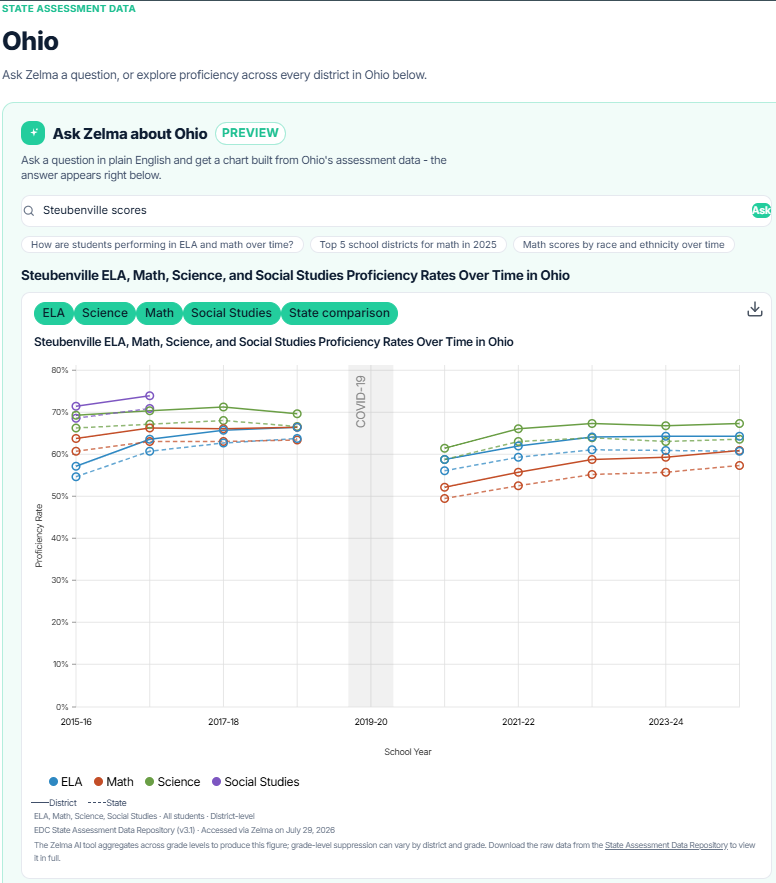Click the 2017-18 axis label
Screen dimensions: 776x883
tap(224, 722)
